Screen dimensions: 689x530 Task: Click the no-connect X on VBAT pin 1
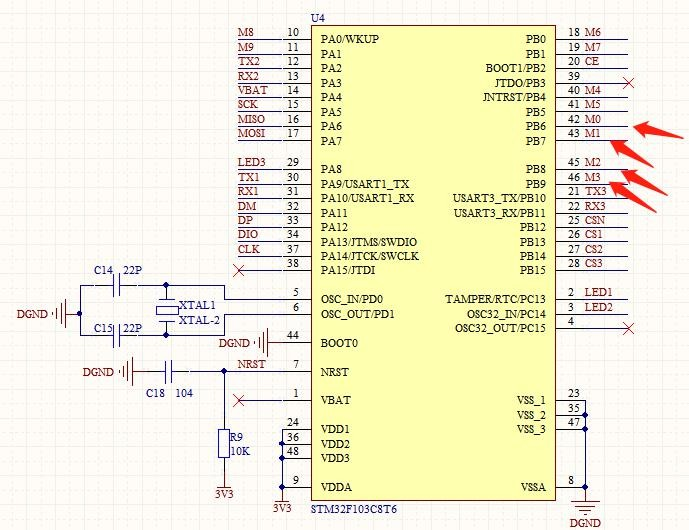click(x=239, y=400)
